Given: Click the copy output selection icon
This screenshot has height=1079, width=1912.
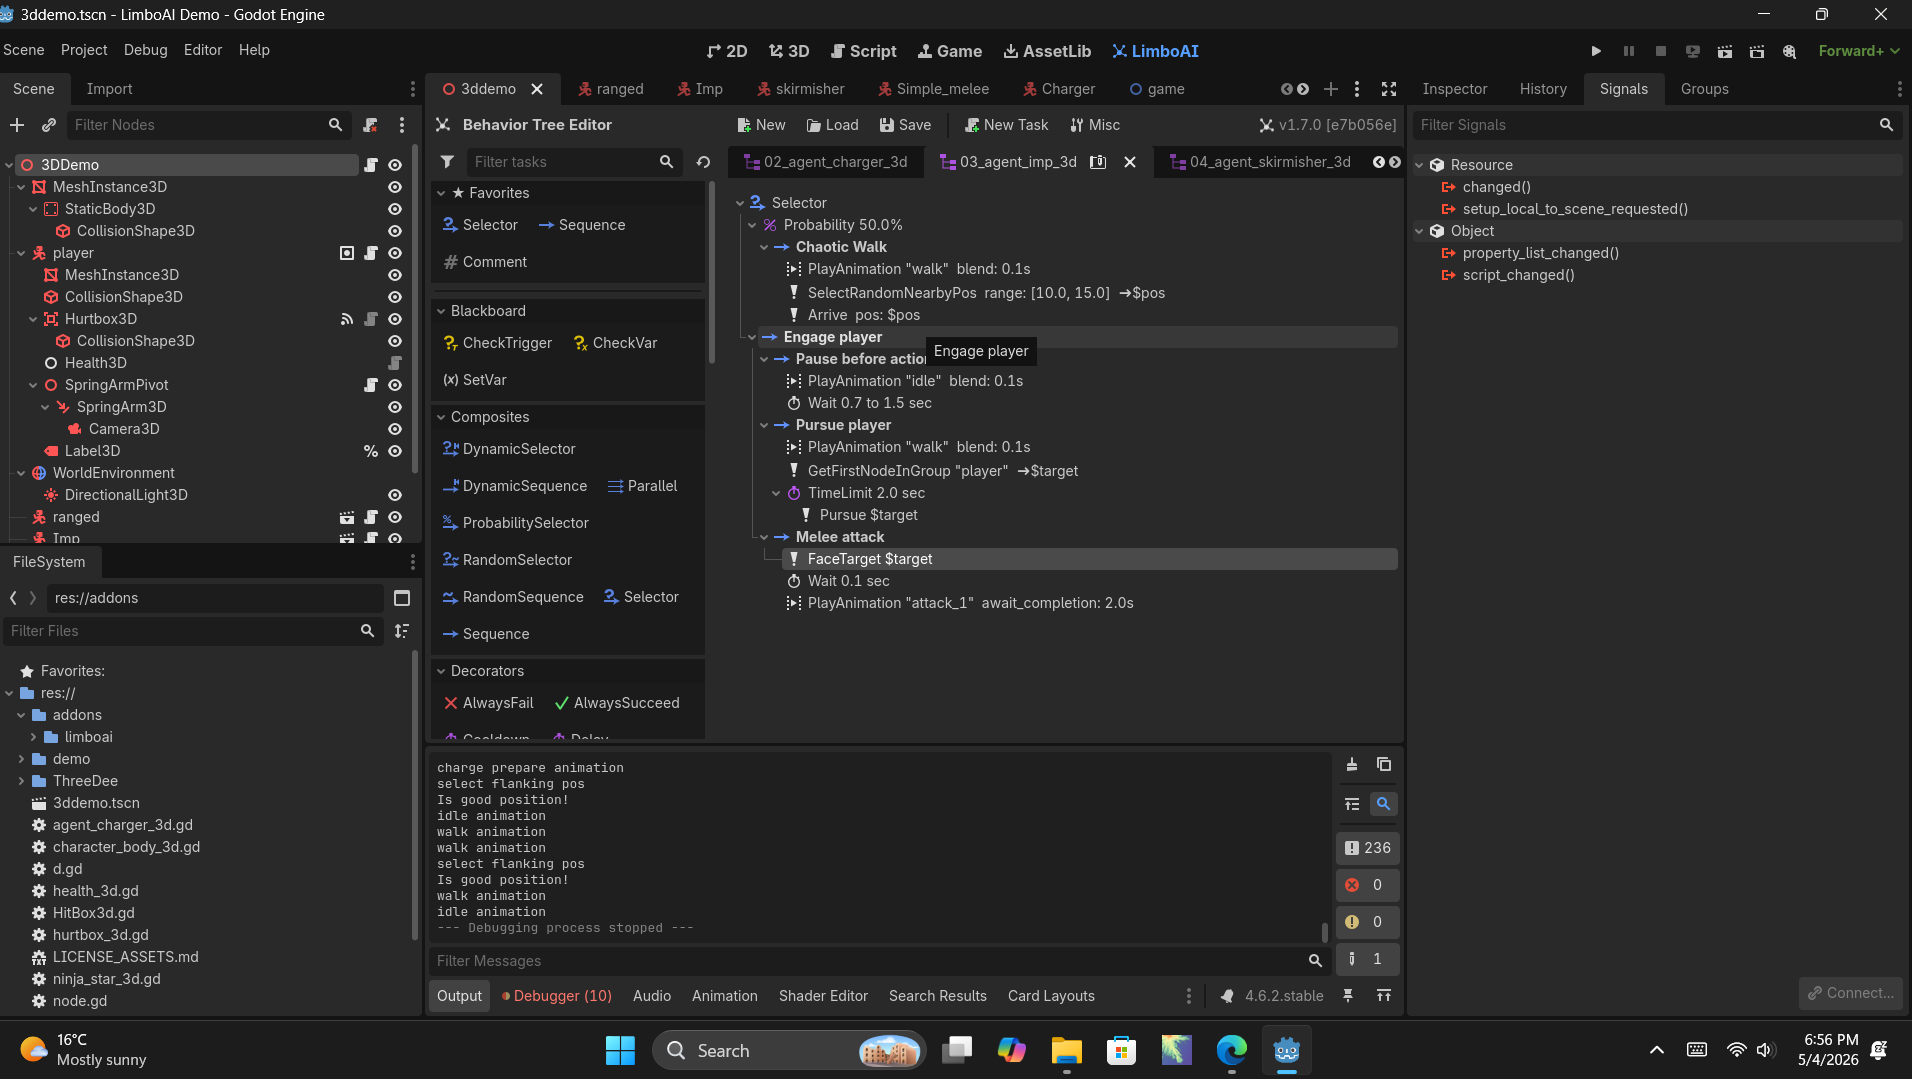Looking at the screenshot, I should tap(1384, 765).
